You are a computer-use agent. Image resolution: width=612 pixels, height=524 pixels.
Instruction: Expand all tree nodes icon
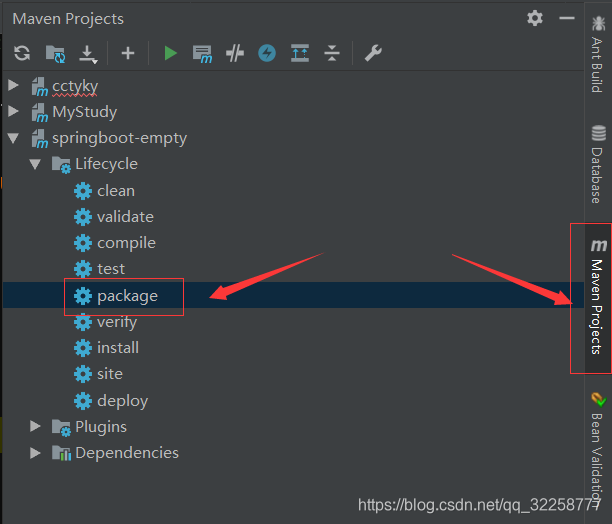point(300,53)
